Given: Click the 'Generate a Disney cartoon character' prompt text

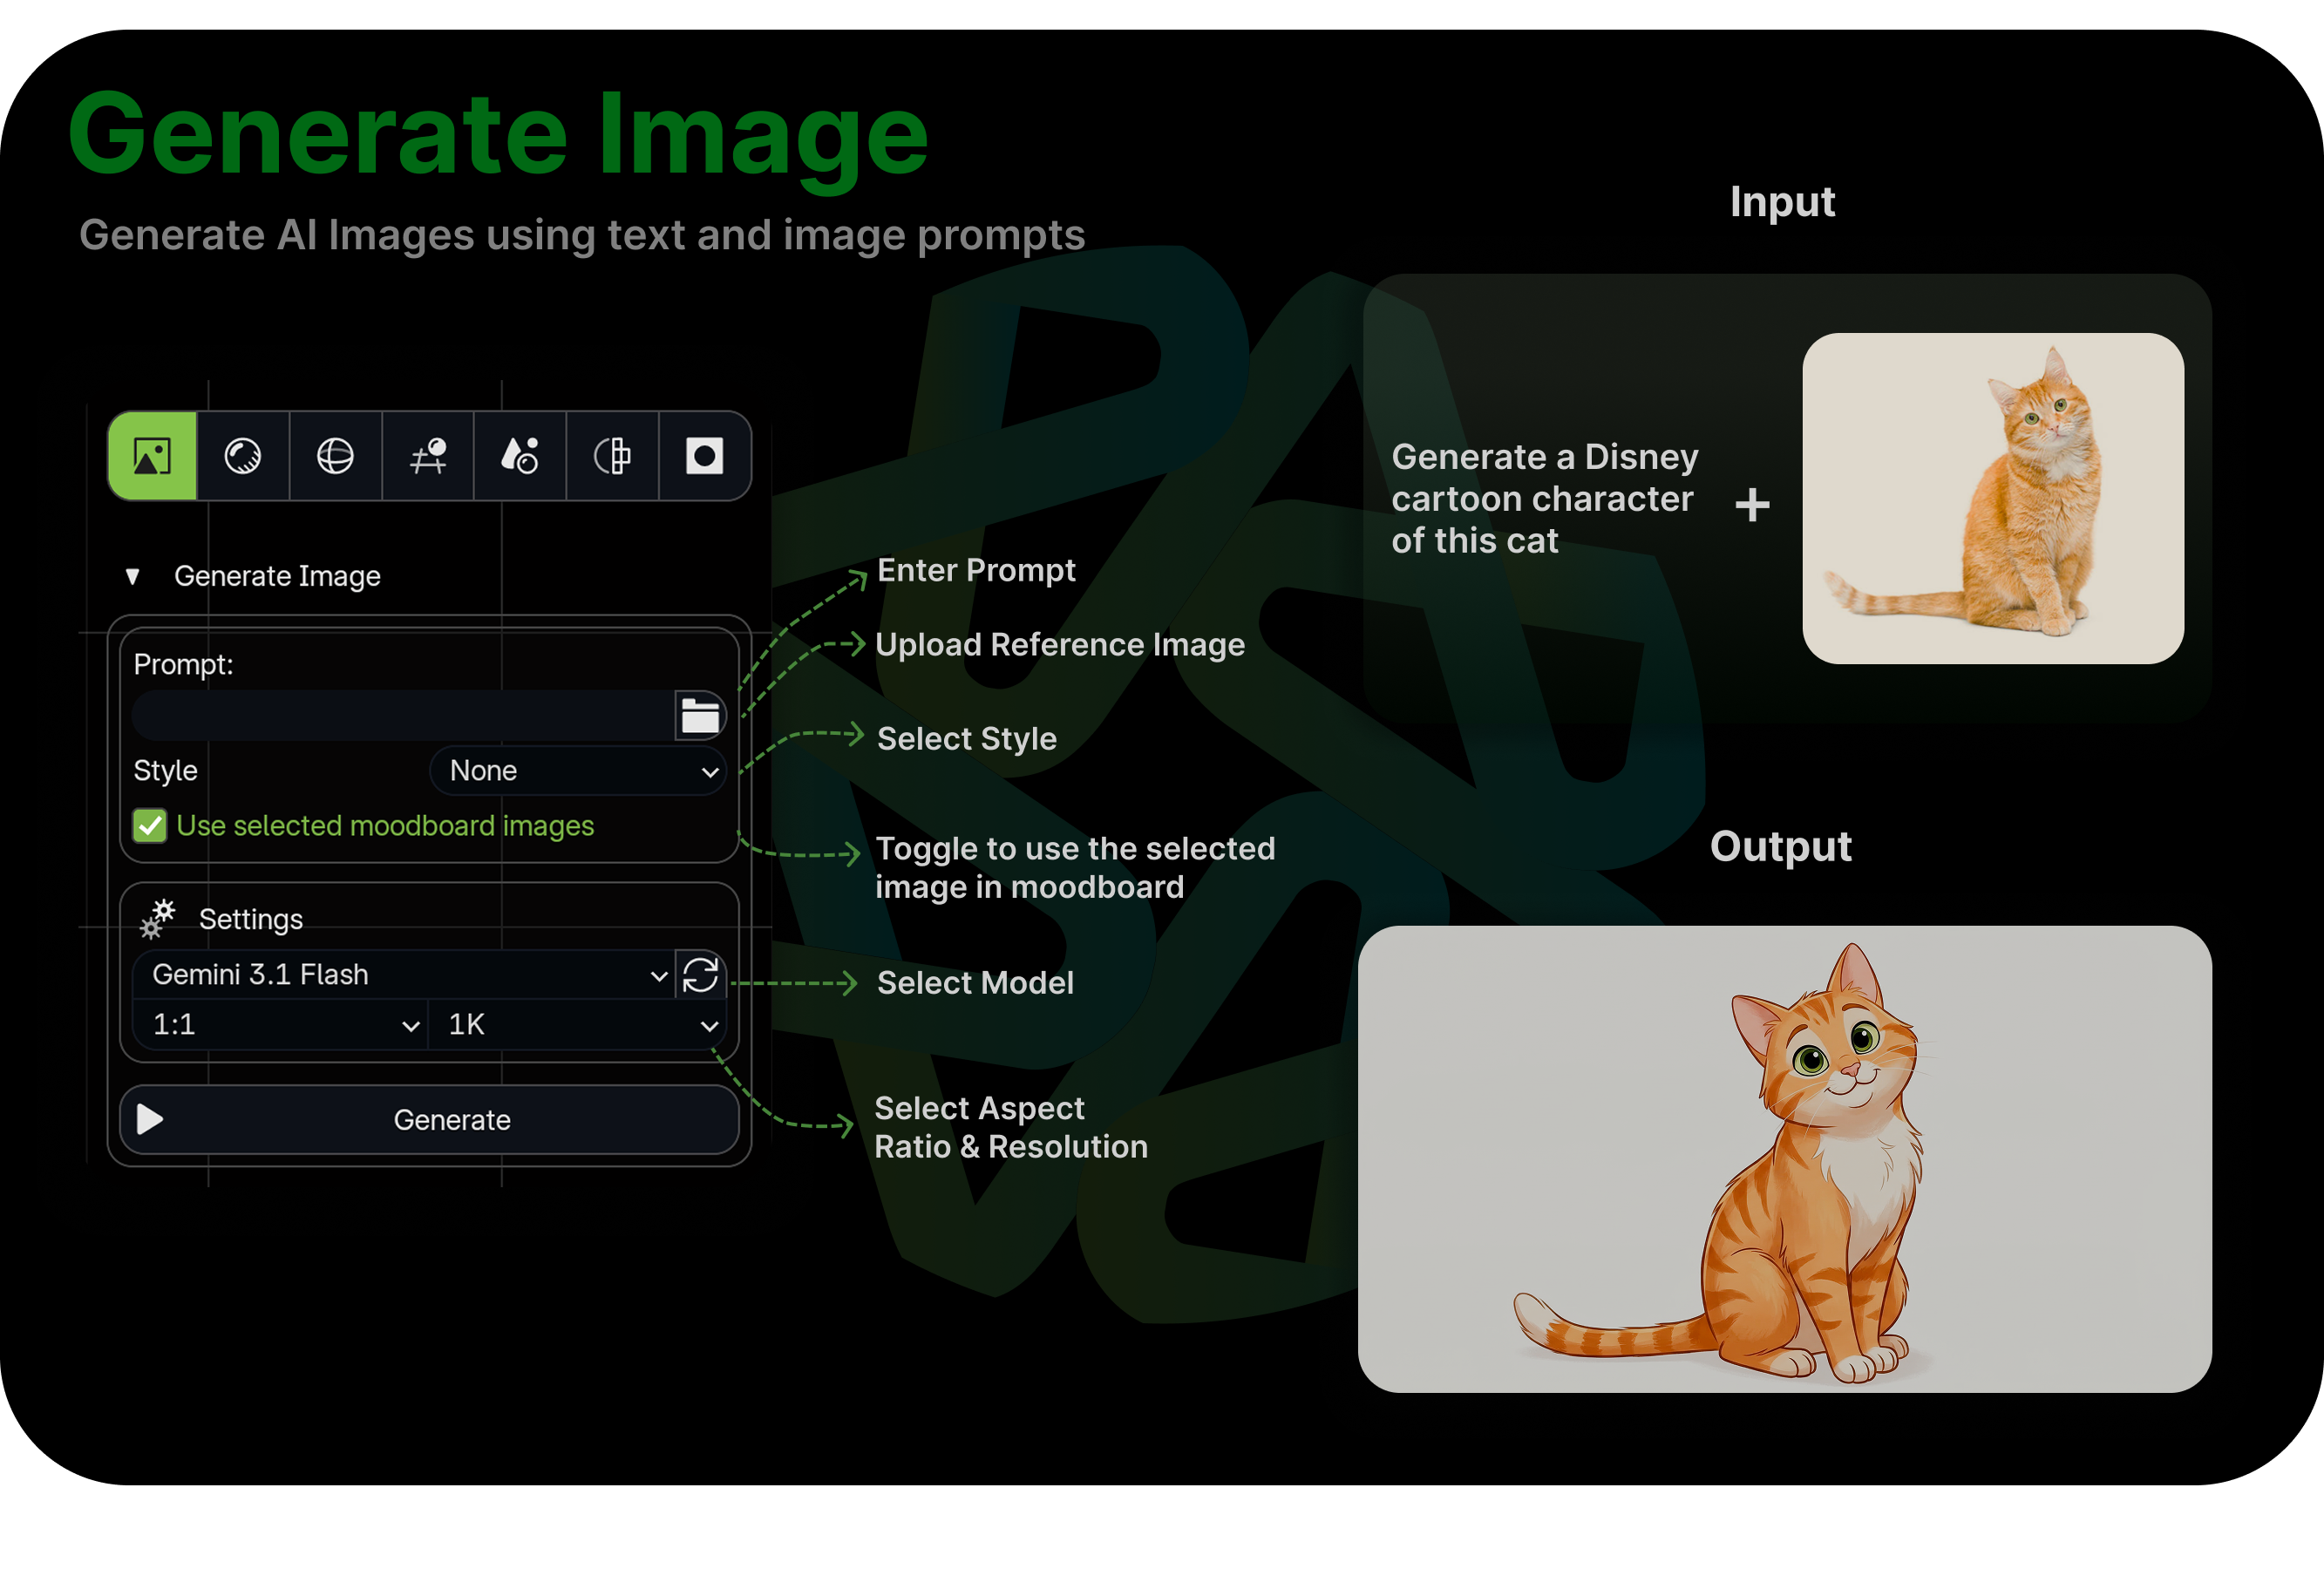Looking at the screenshot, I should (1545, 498).
